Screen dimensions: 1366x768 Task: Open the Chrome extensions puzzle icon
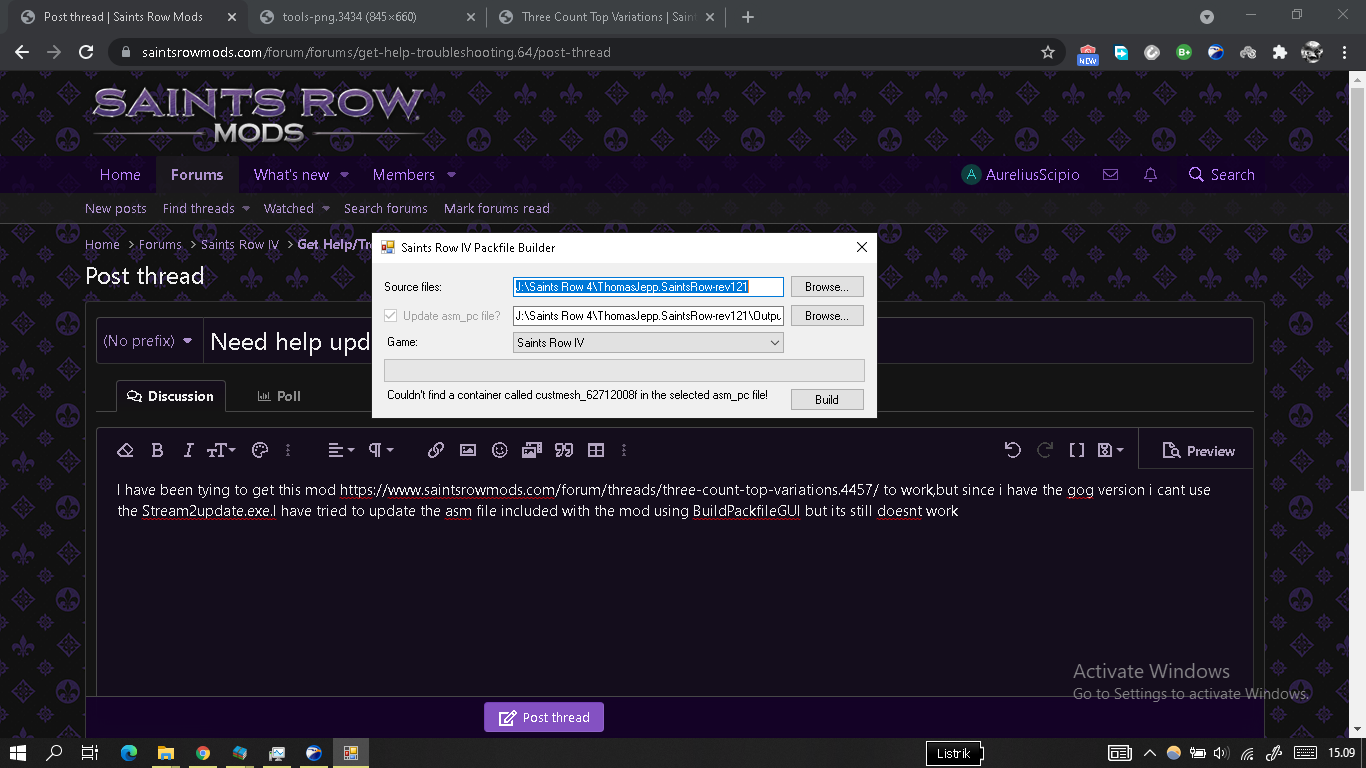click(x=1279, y=52)
